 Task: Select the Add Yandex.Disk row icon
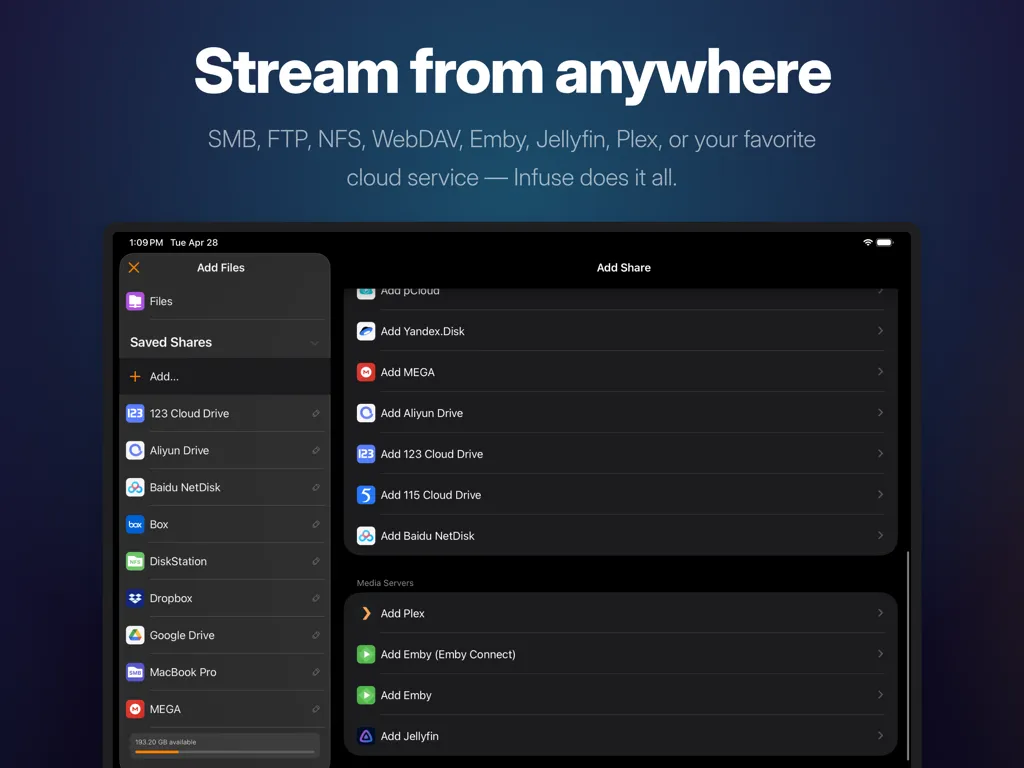point(366,331)
